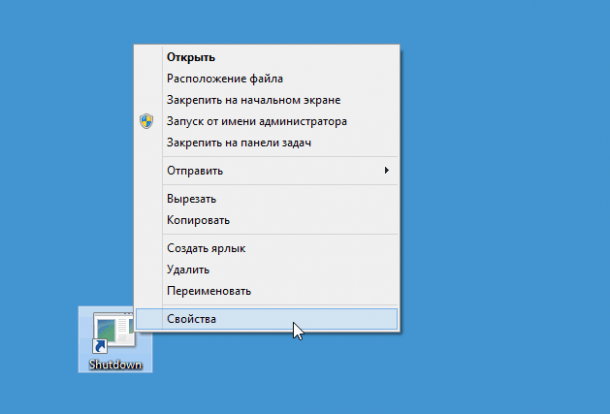Choose Переименовать from the context menu
This screenshot has width=610, height=414.
click(x=209, y=291)
